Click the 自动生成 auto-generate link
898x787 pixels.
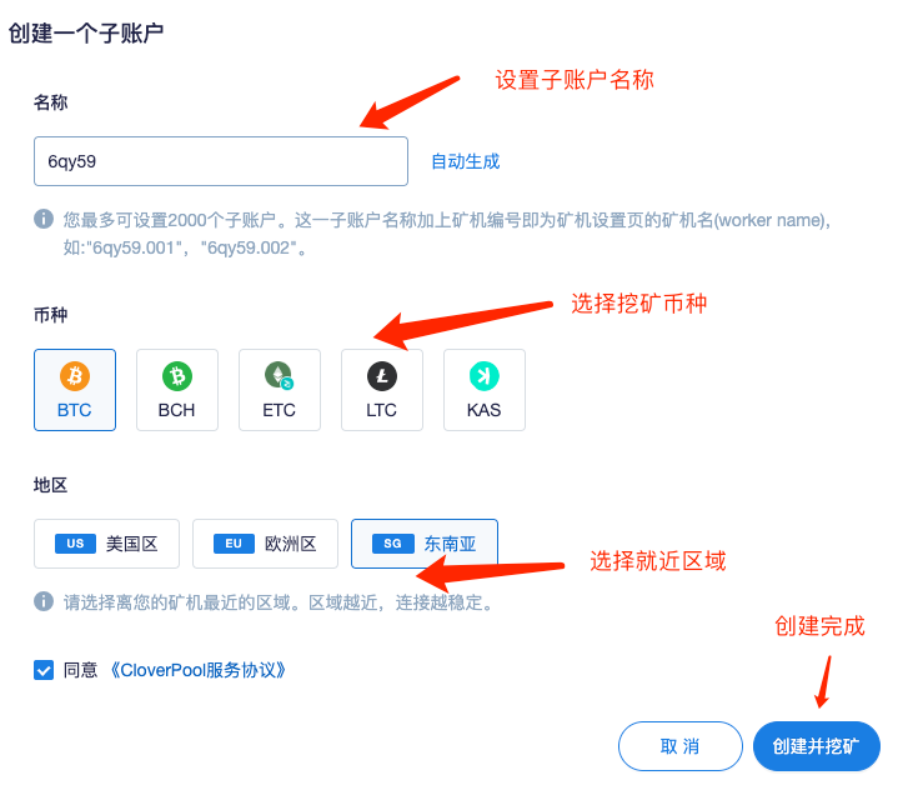[465, 162]
